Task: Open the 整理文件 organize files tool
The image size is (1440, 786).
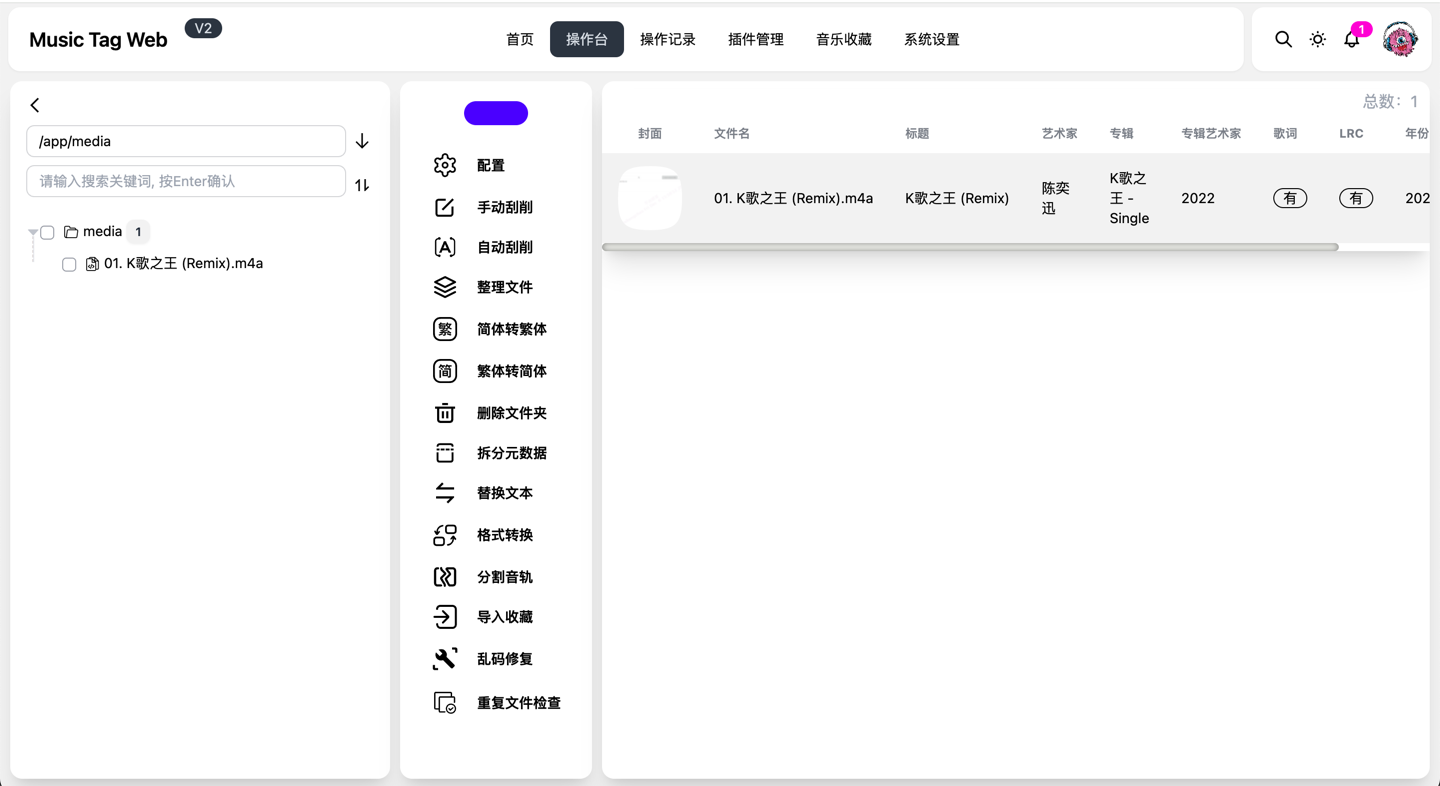Action: point(505,287)
